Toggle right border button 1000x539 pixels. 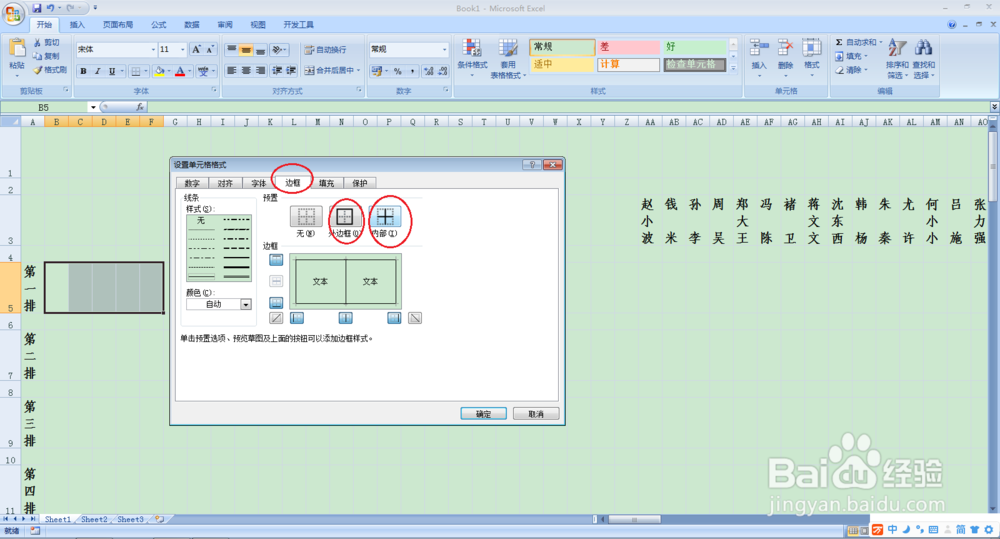[394, 318]
